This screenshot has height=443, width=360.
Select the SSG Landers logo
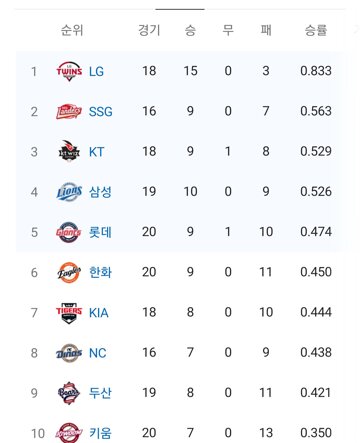coord(69,111)
